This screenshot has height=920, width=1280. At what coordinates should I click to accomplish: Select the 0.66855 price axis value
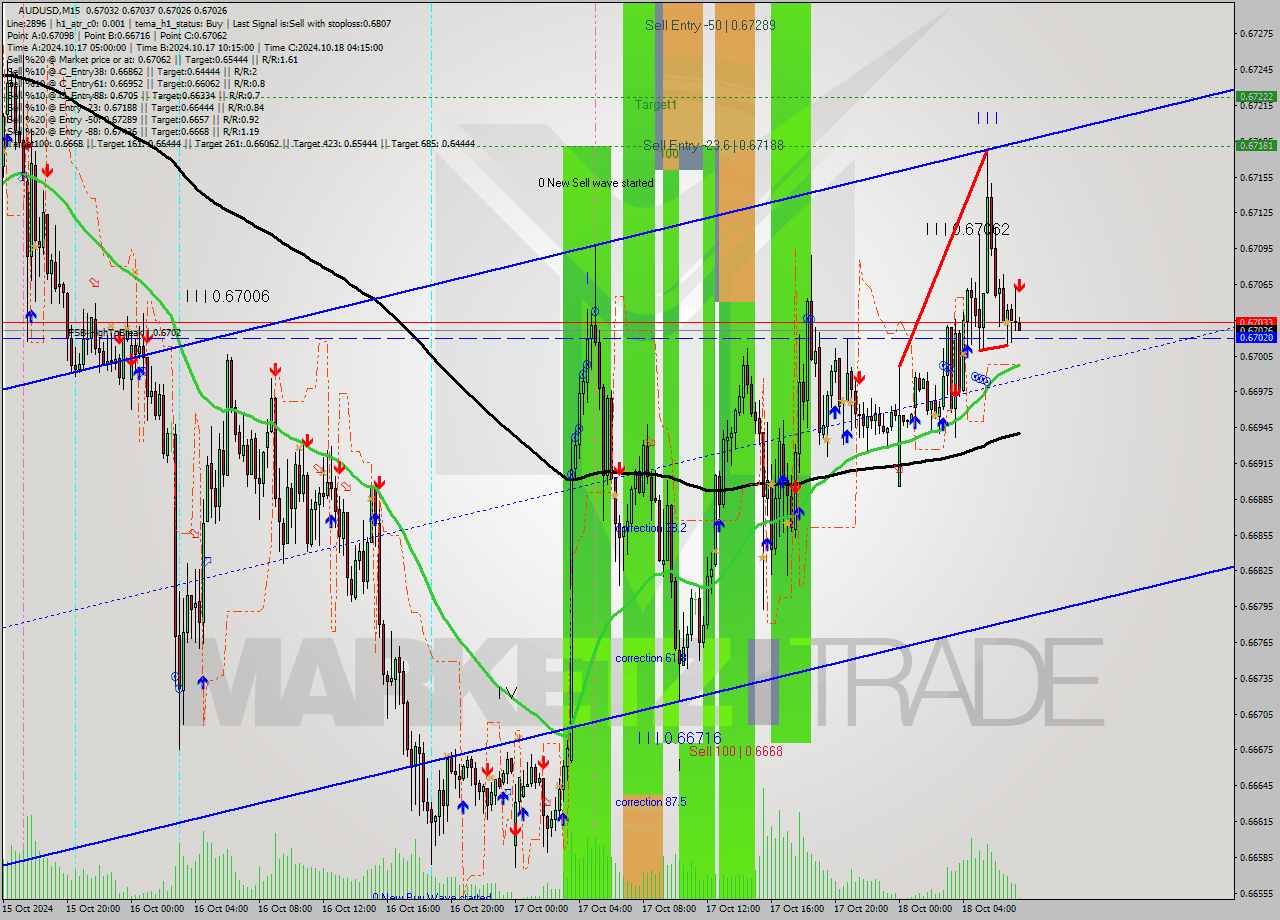1256,535
